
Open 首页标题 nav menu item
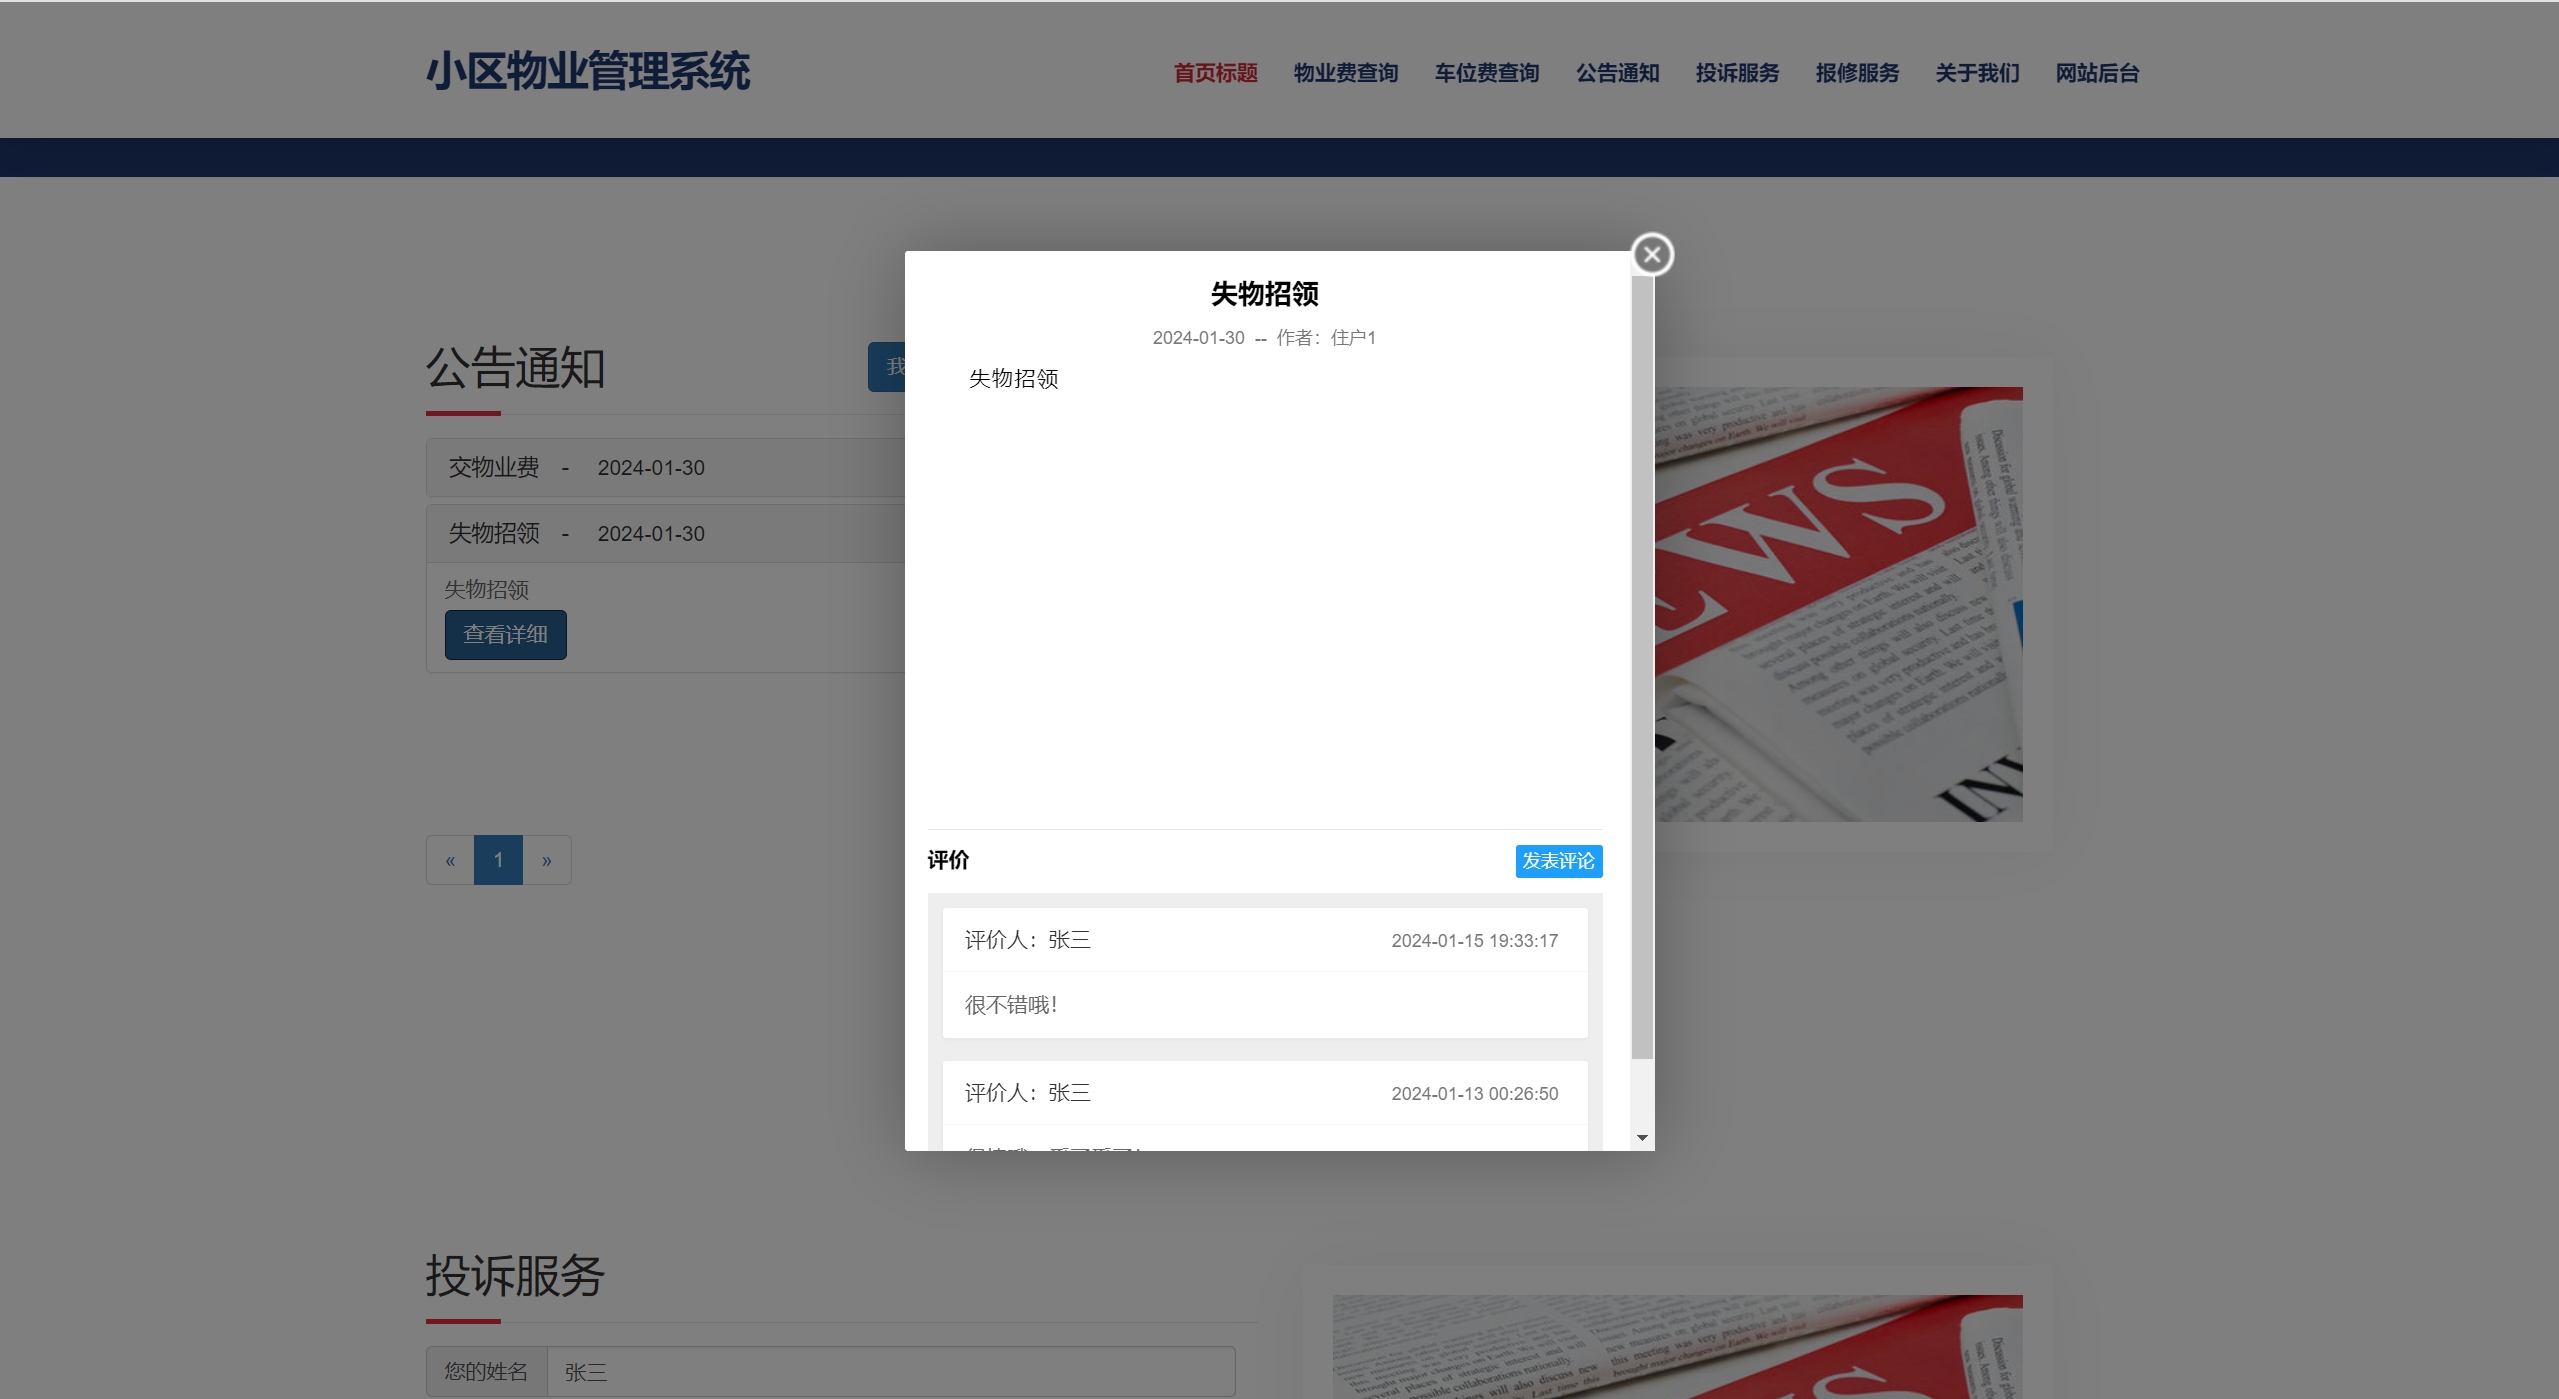(1215, 73)
